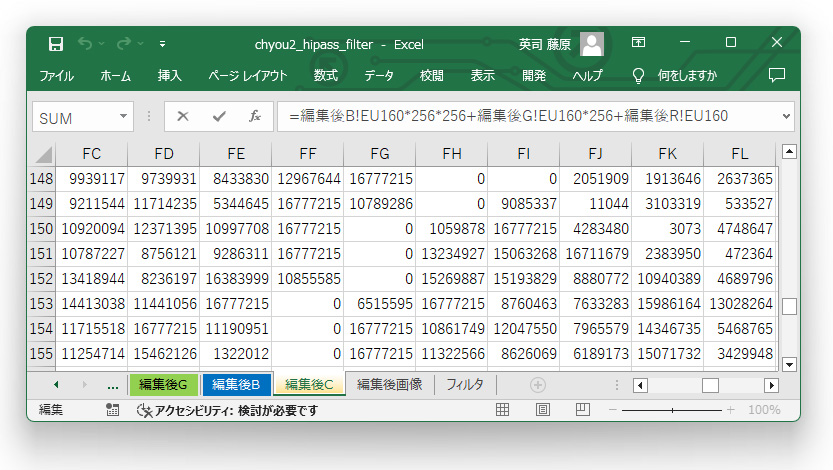Open the ファイル menu
This screenshot has height=470, width=833.
point(57,75)
